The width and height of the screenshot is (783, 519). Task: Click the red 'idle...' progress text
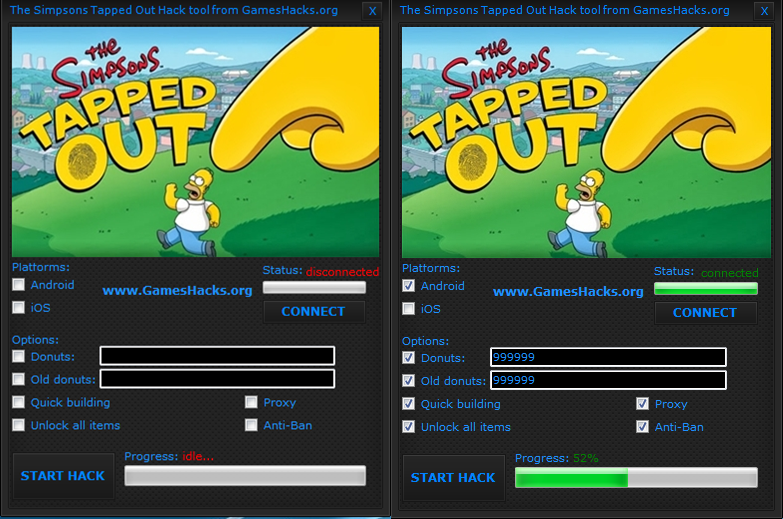click(198, 457)
